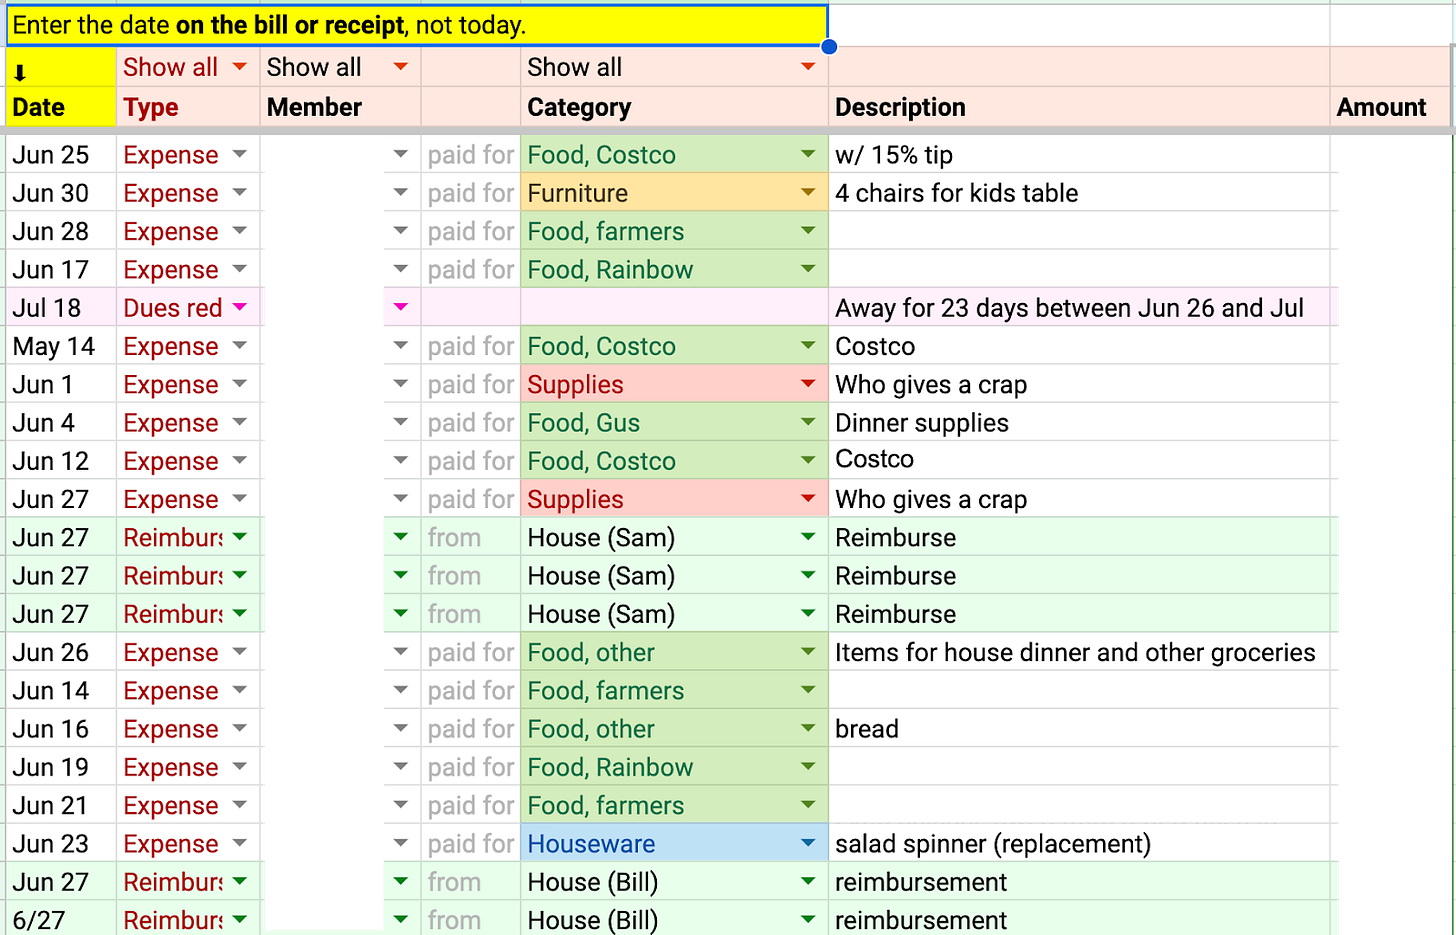This screenshot has width=1456, height=935.
Task: Open the Type dropdown arrow in the Jun 25 row
Action: point(239,154)
